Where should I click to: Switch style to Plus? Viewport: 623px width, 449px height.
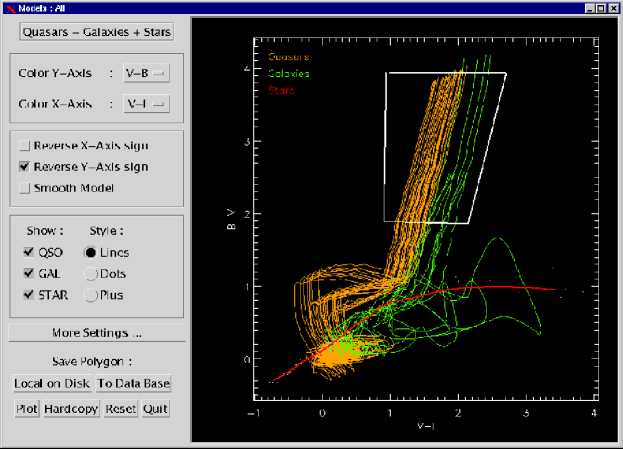[92, 295]
